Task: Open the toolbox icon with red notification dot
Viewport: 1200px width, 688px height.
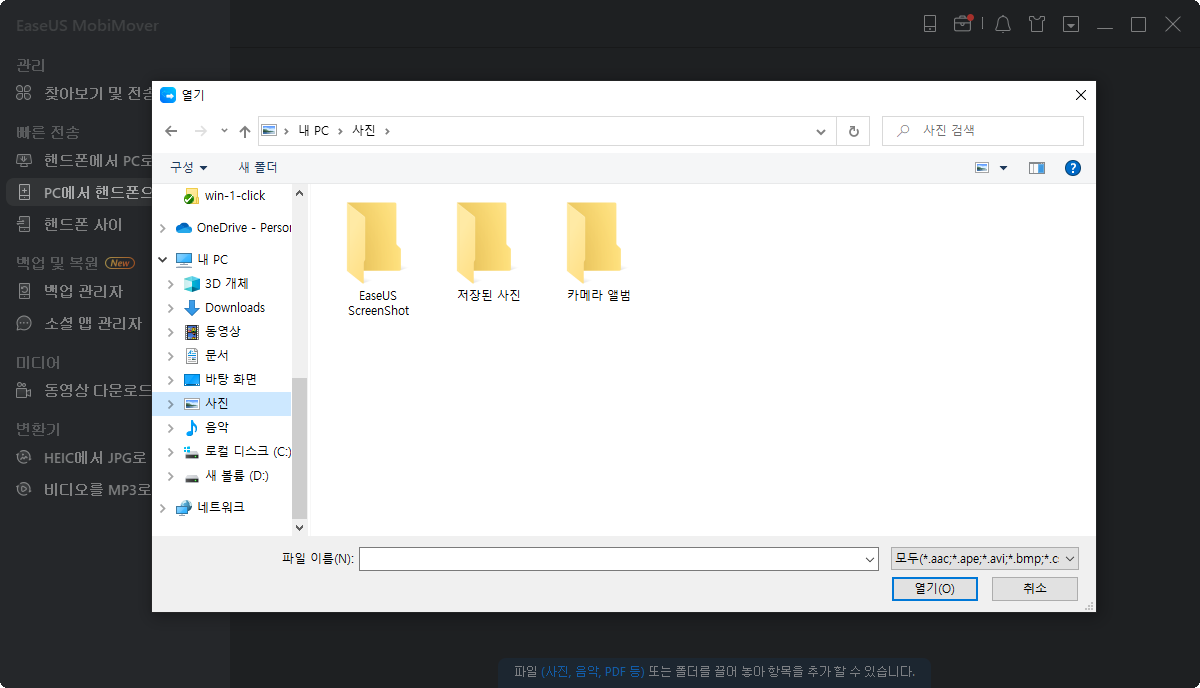Action: click(x=962, y=24)
